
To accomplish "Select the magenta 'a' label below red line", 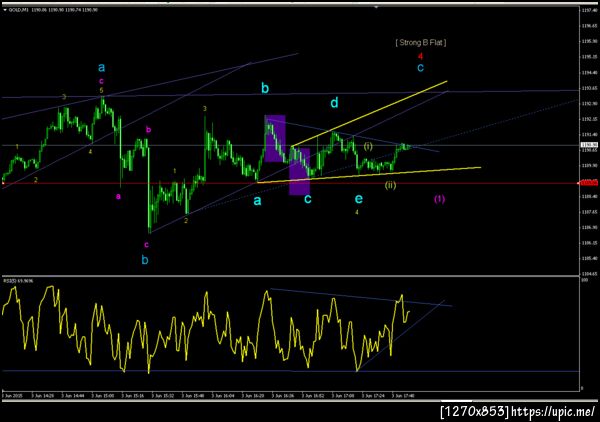I will [x=118, y=197].
